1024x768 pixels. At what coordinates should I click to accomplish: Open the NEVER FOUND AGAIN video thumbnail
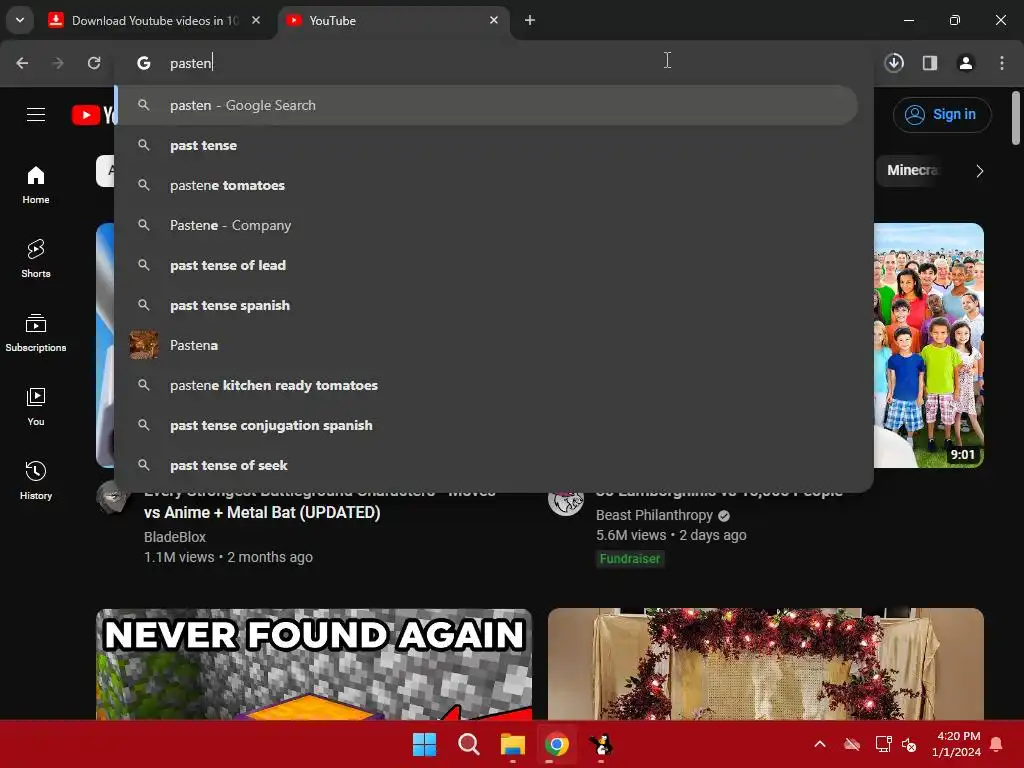(x=314, y=664)
